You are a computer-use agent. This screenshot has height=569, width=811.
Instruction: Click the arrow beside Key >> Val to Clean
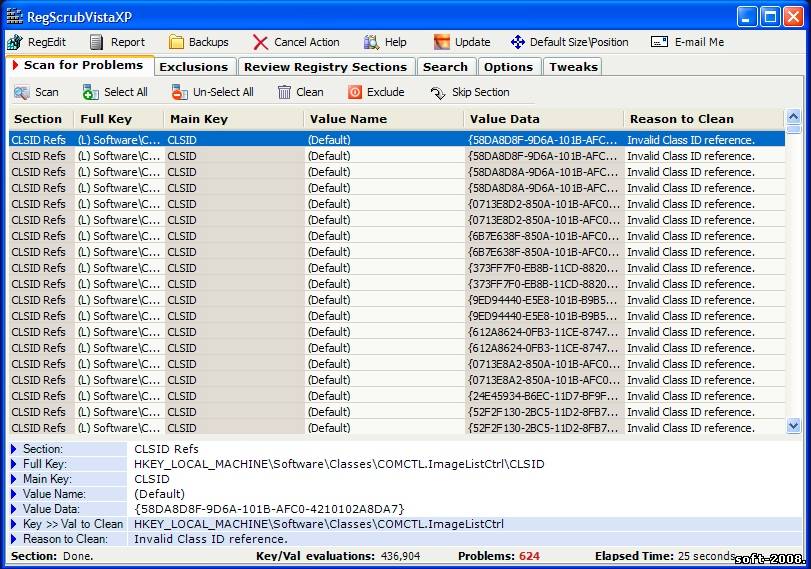coord(14,524)
